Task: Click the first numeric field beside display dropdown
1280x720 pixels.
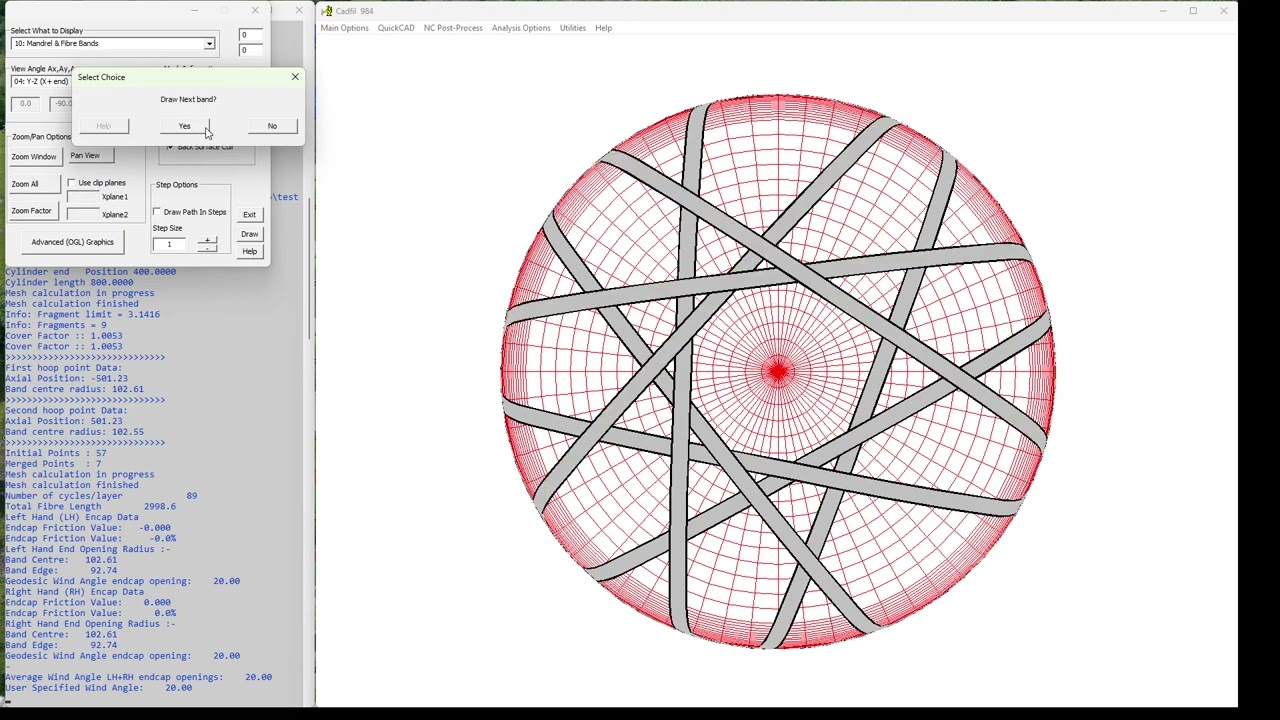Action: [x=250, y=35]
